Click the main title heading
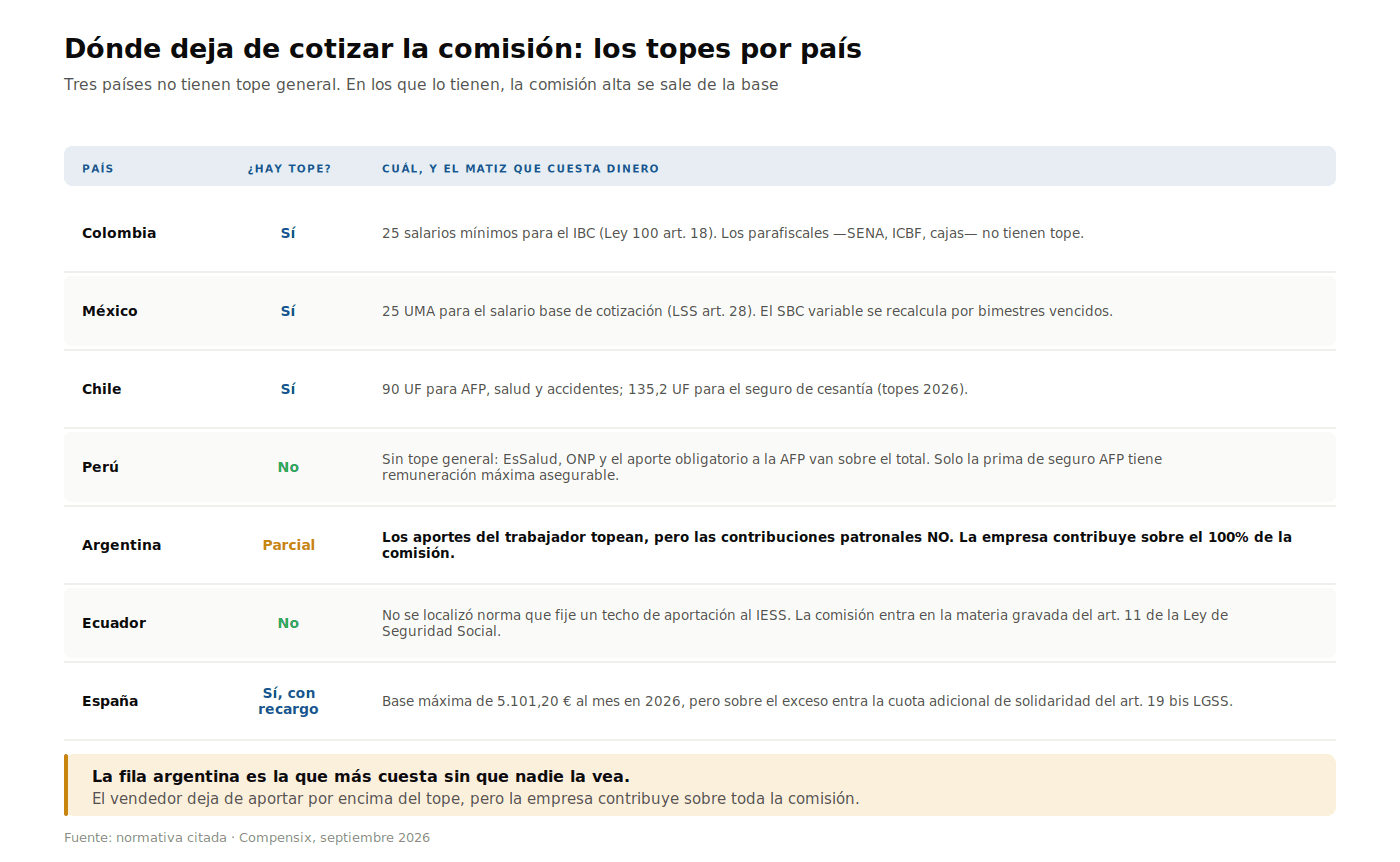This screenshot has width=1400, height=862. click(x=463, y=49)
